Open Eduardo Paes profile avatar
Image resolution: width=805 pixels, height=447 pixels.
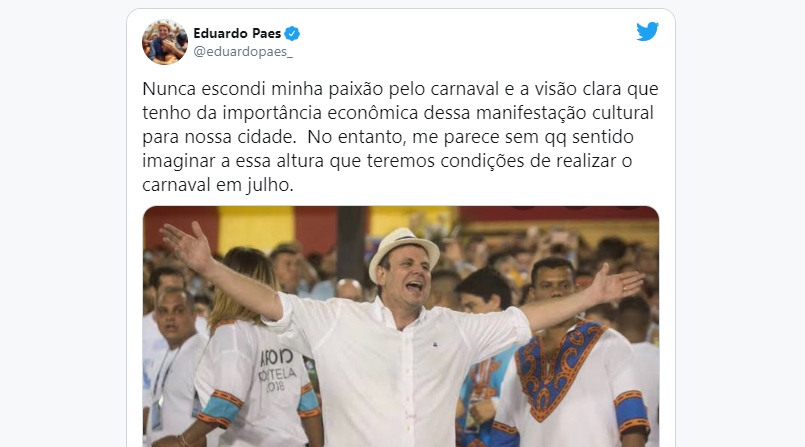tap(165, 42)
